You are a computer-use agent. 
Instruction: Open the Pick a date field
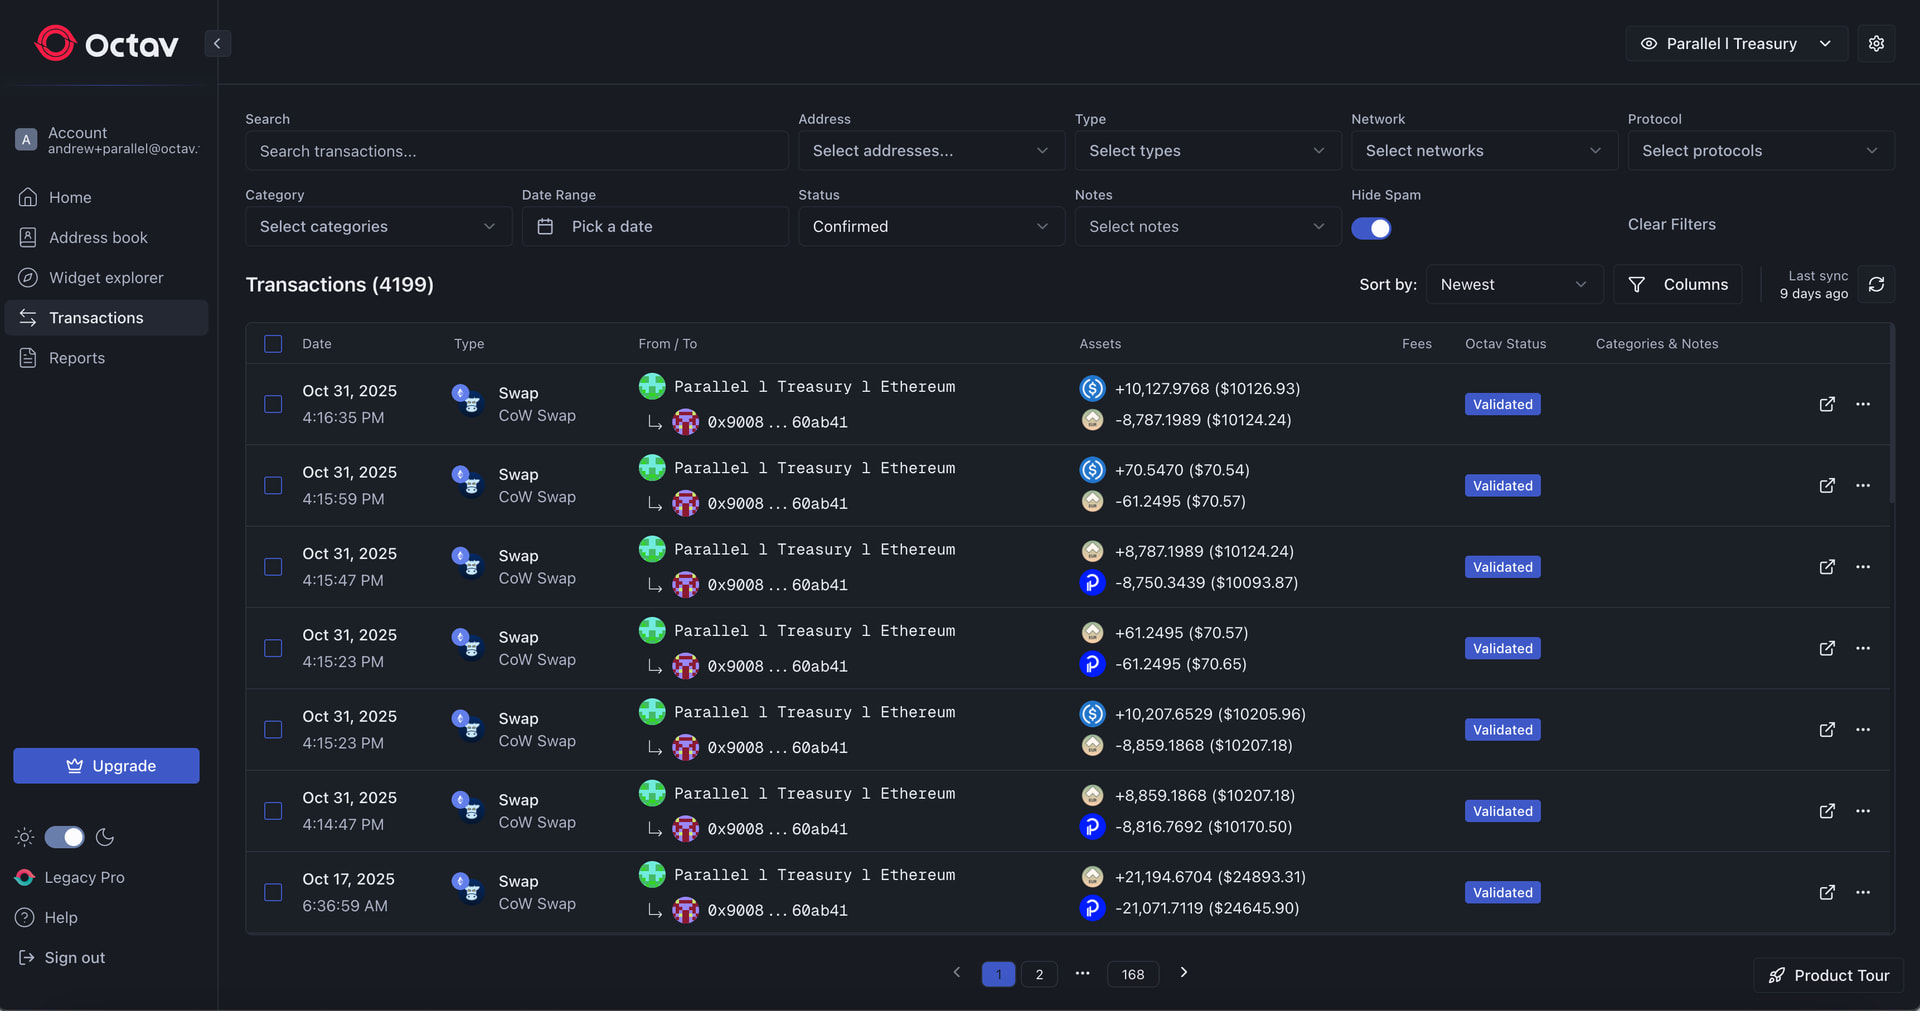coord(655,227)
